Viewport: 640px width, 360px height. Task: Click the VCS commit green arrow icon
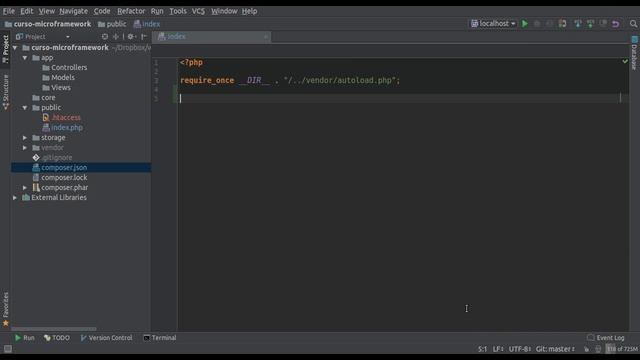point(590,24)
